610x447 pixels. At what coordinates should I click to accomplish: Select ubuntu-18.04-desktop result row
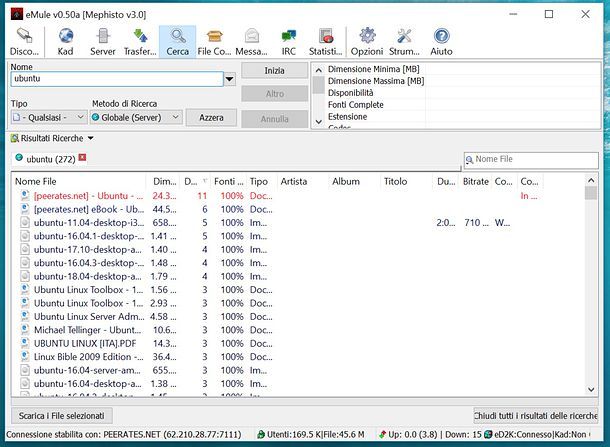(298, 276)
